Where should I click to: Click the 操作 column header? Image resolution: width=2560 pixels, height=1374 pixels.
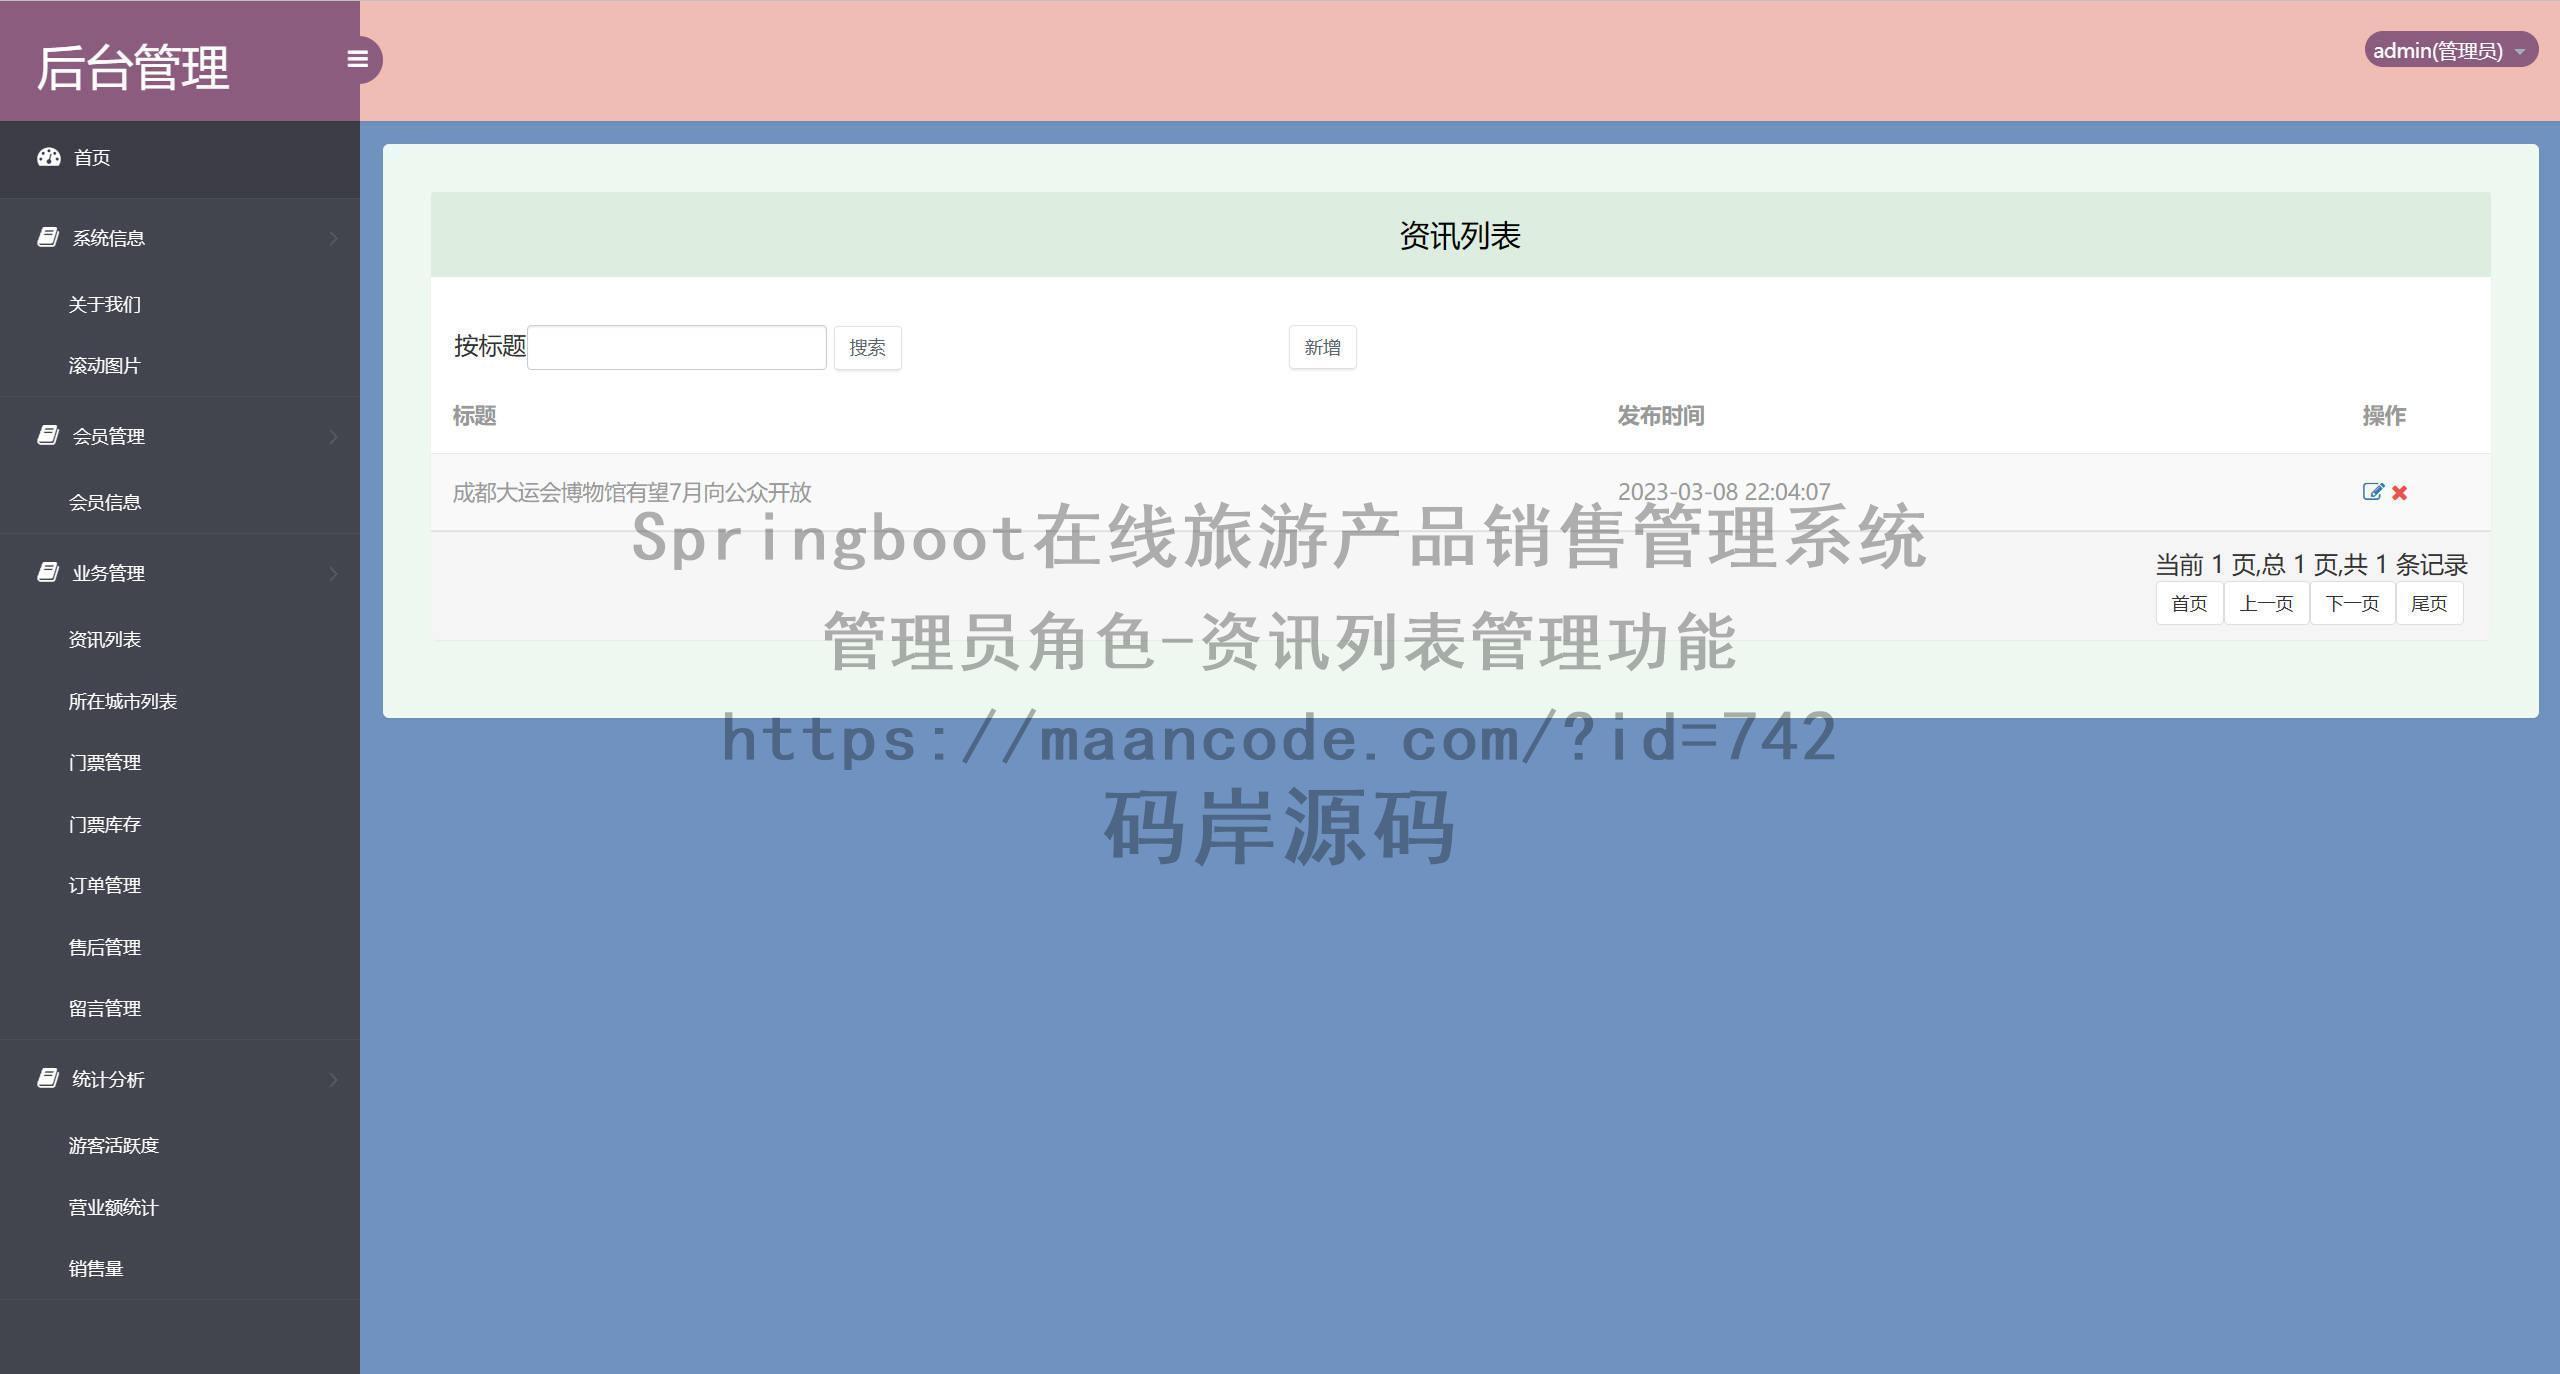coord(2384,416)
